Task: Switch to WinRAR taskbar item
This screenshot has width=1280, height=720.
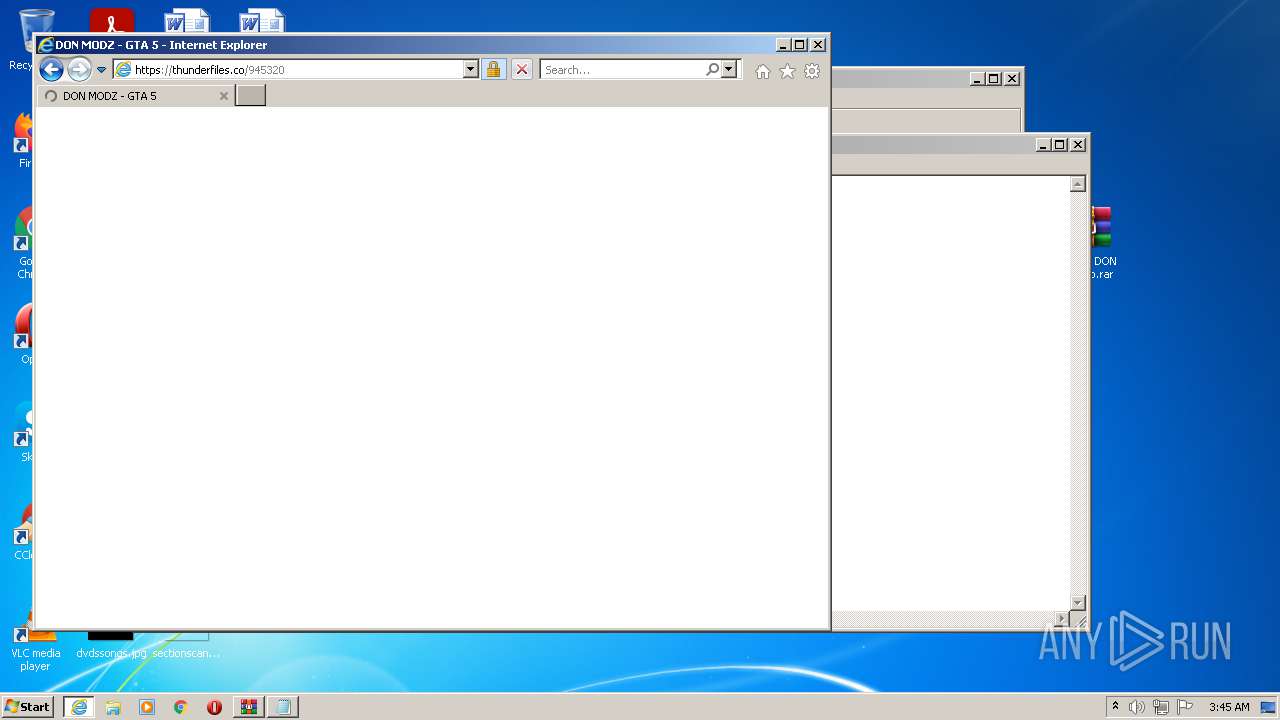Action: tap(249, 707)
